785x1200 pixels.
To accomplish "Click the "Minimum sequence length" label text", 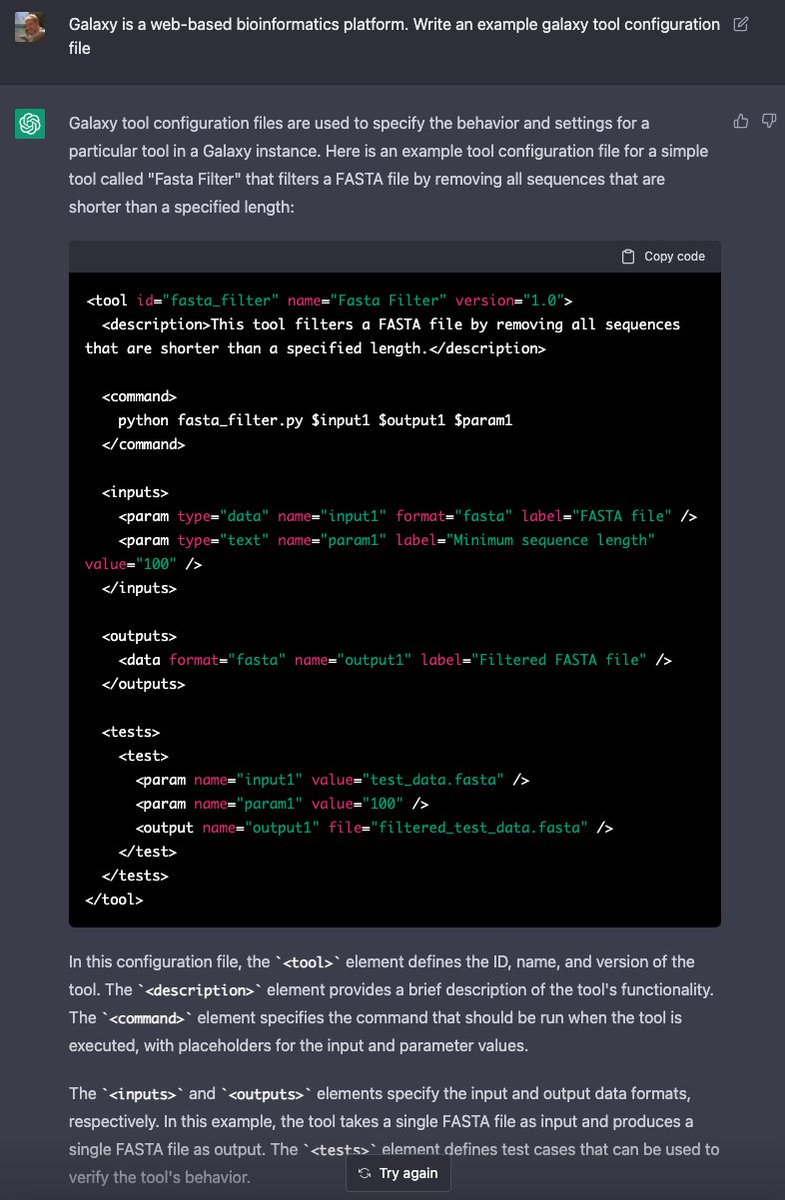I will tap(552, 541).
